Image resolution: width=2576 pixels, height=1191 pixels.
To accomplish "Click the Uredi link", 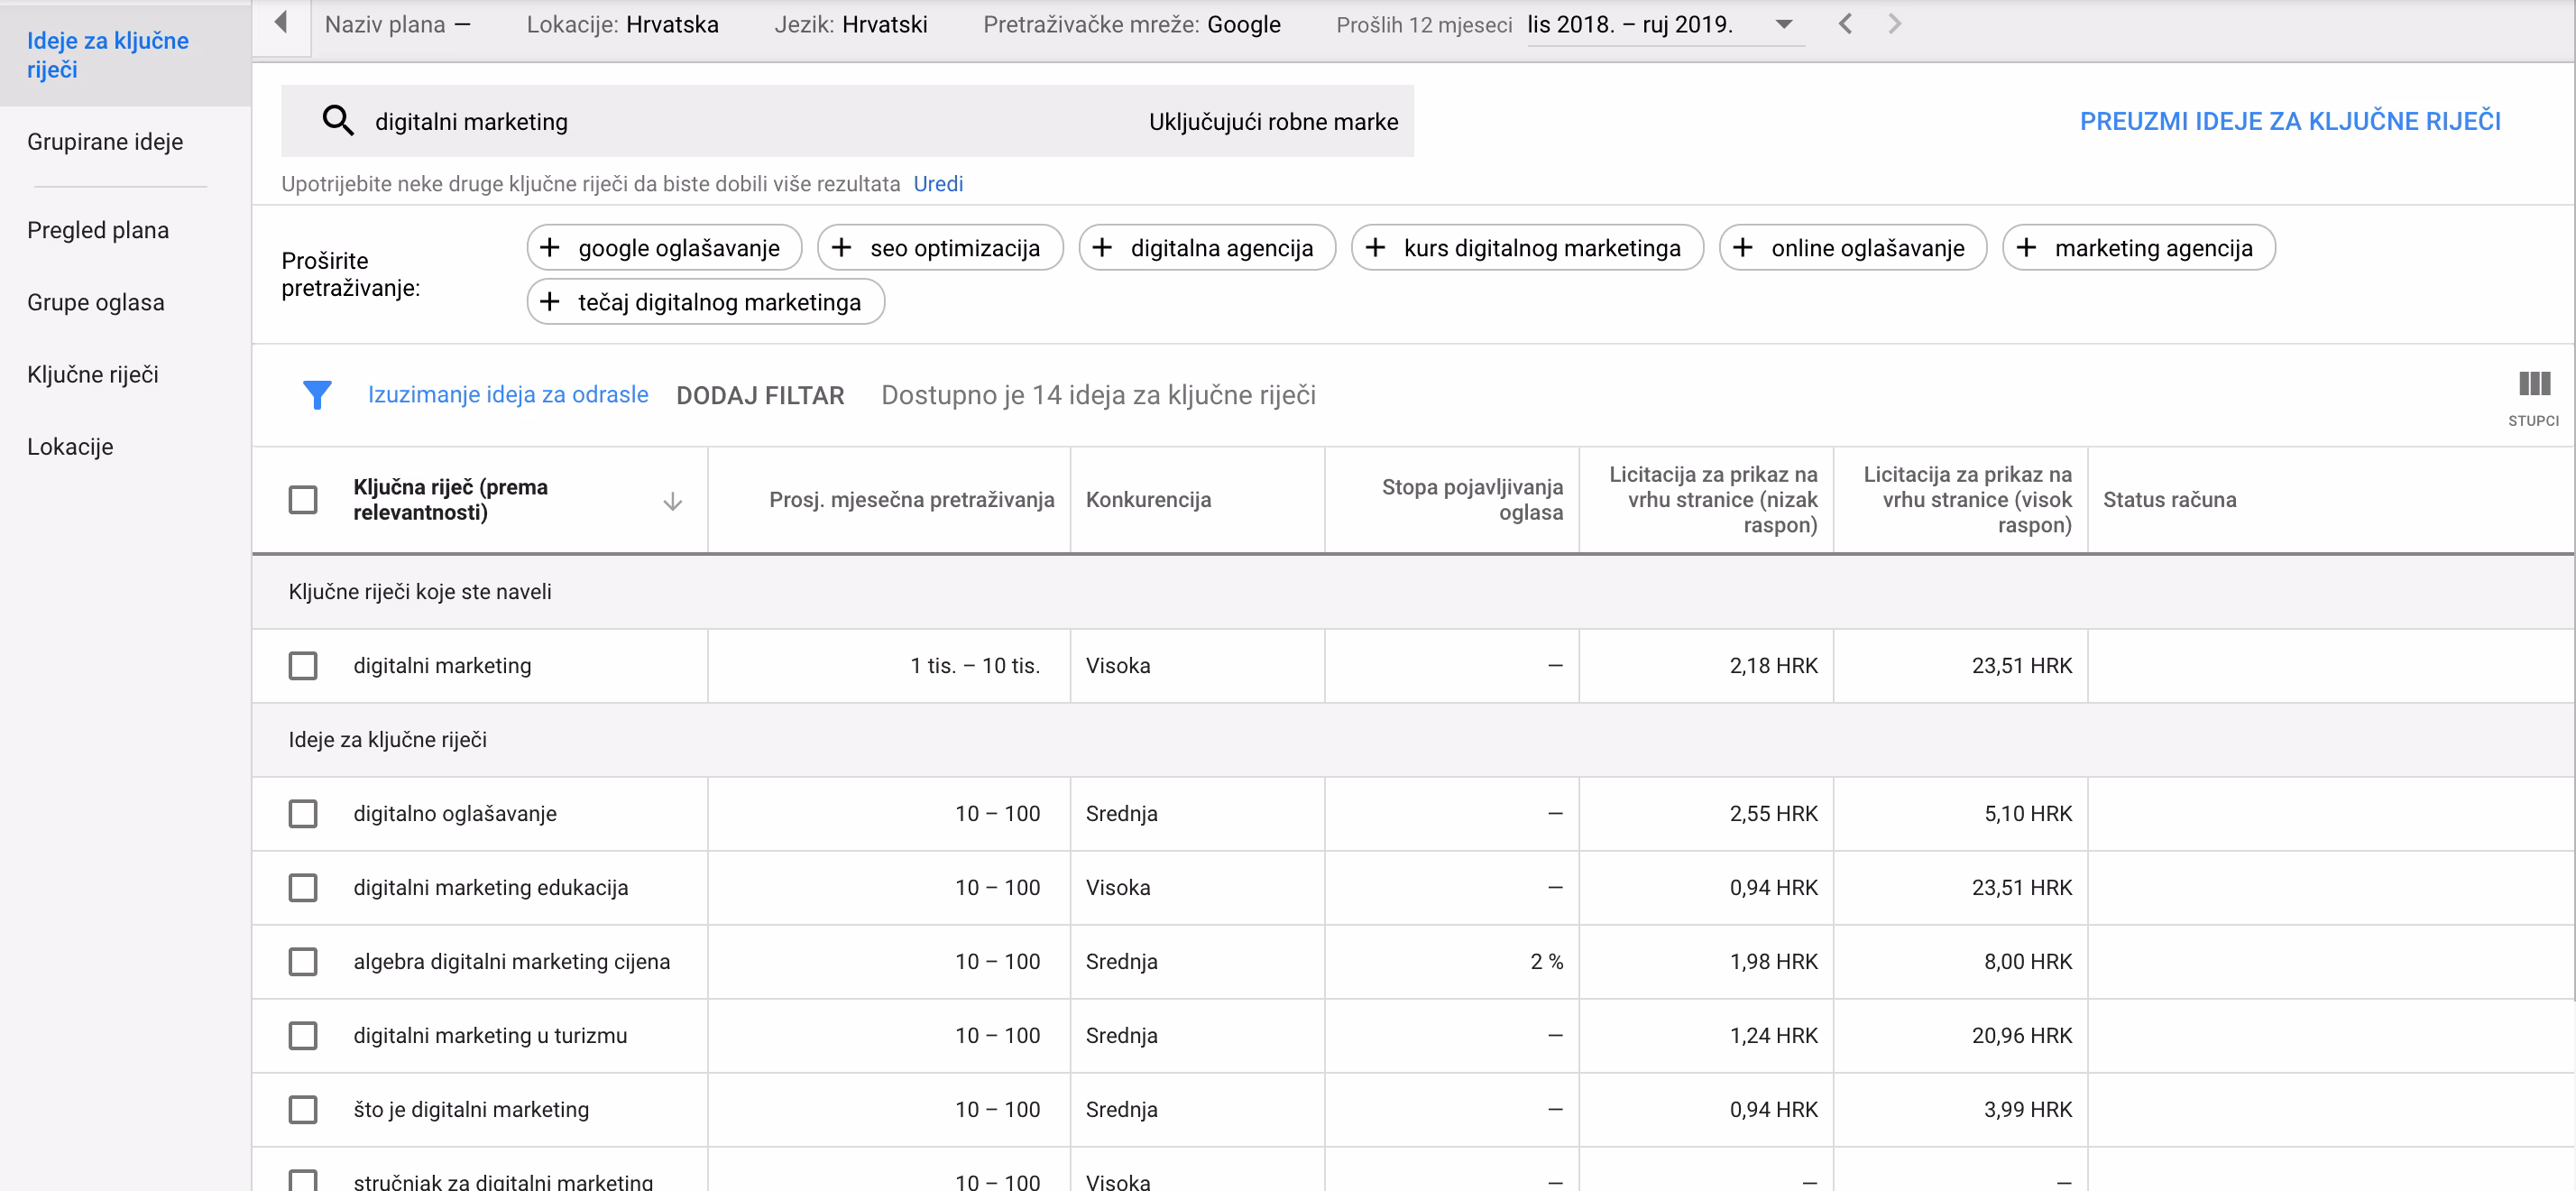I will [938, 184].
